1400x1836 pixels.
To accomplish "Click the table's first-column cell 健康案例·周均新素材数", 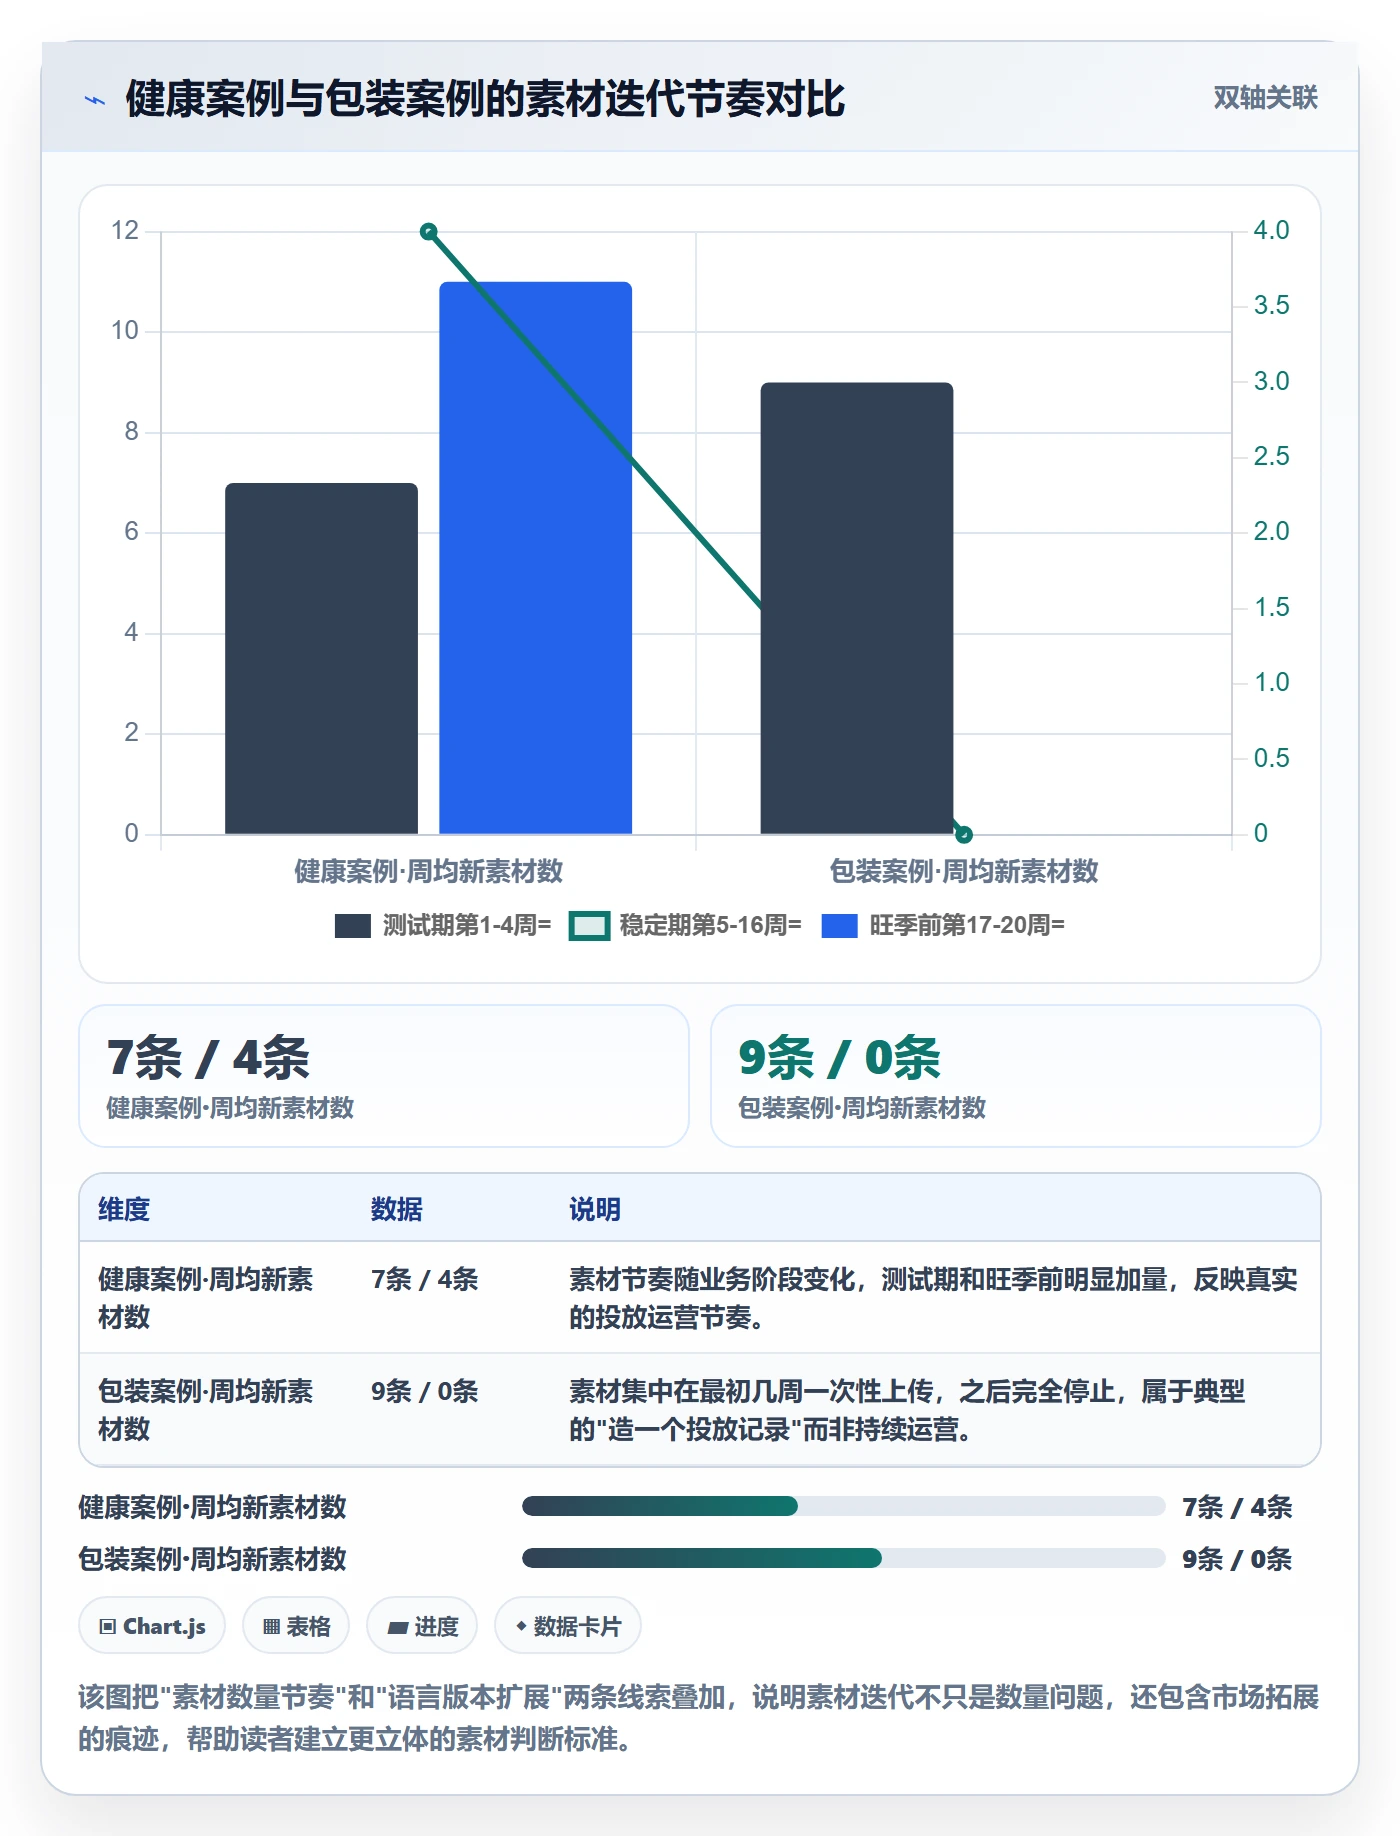I will click(206, 1298).
